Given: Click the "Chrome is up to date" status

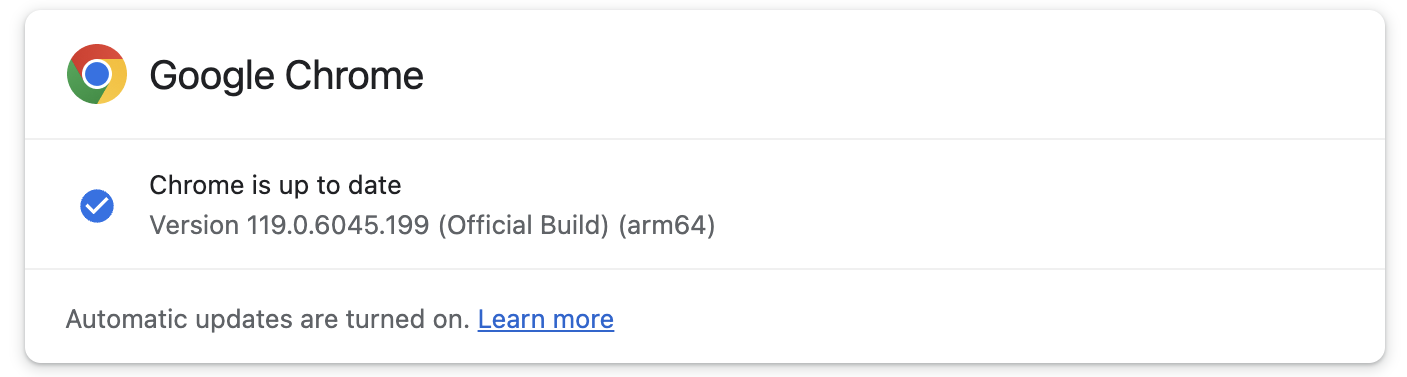Looking at the screenshot, I should tap(275, 185).
